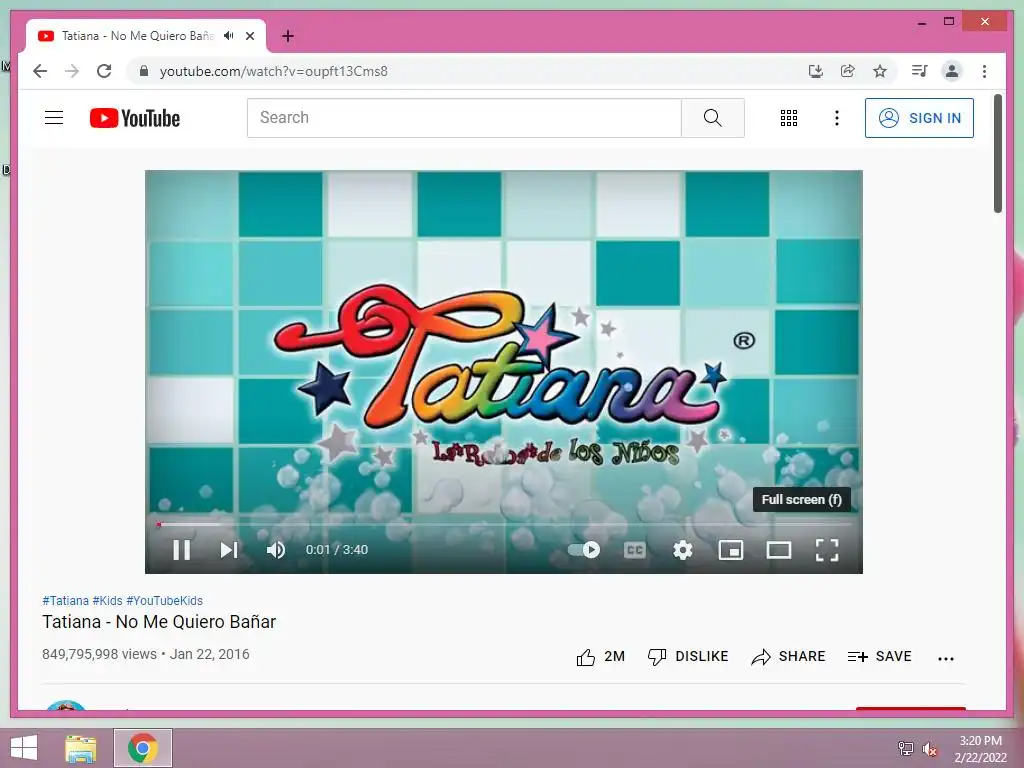Open a new Chrome tab

pos(288,36)
